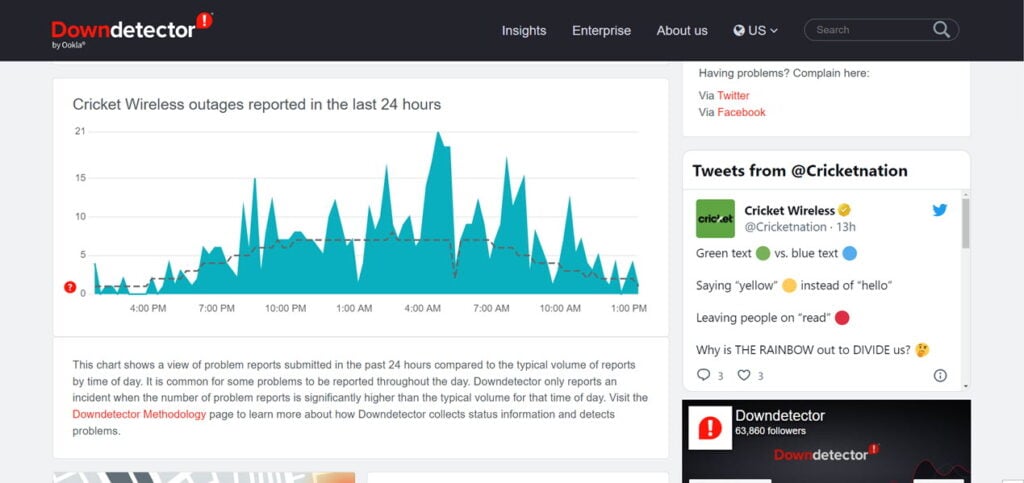
Task: Like the tweet with the heart icon
Action: 743,375
